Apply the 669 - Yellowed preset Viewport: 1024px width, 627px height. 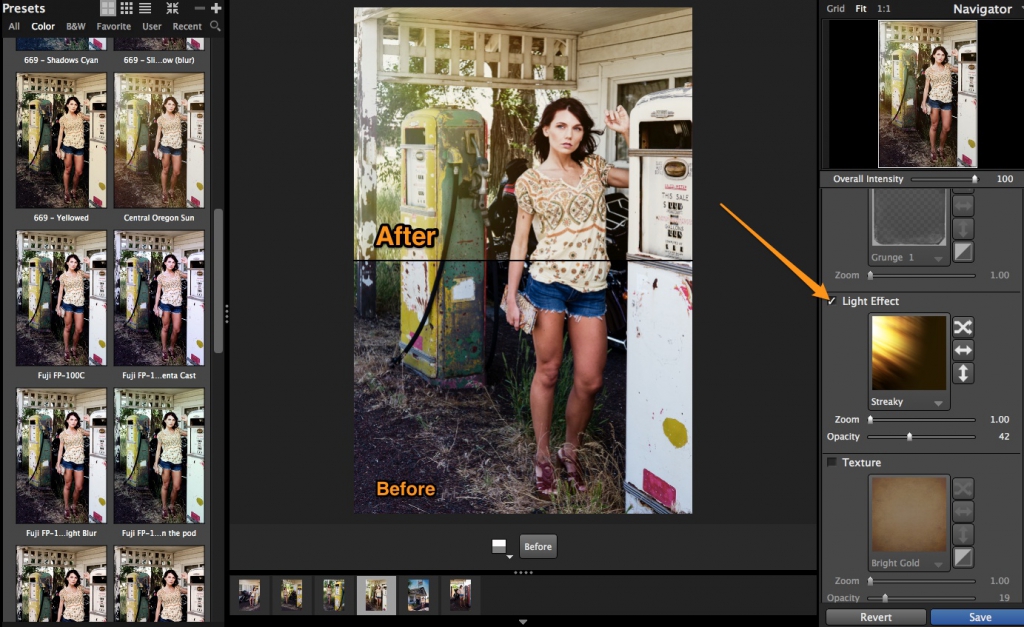click(61, 140)
